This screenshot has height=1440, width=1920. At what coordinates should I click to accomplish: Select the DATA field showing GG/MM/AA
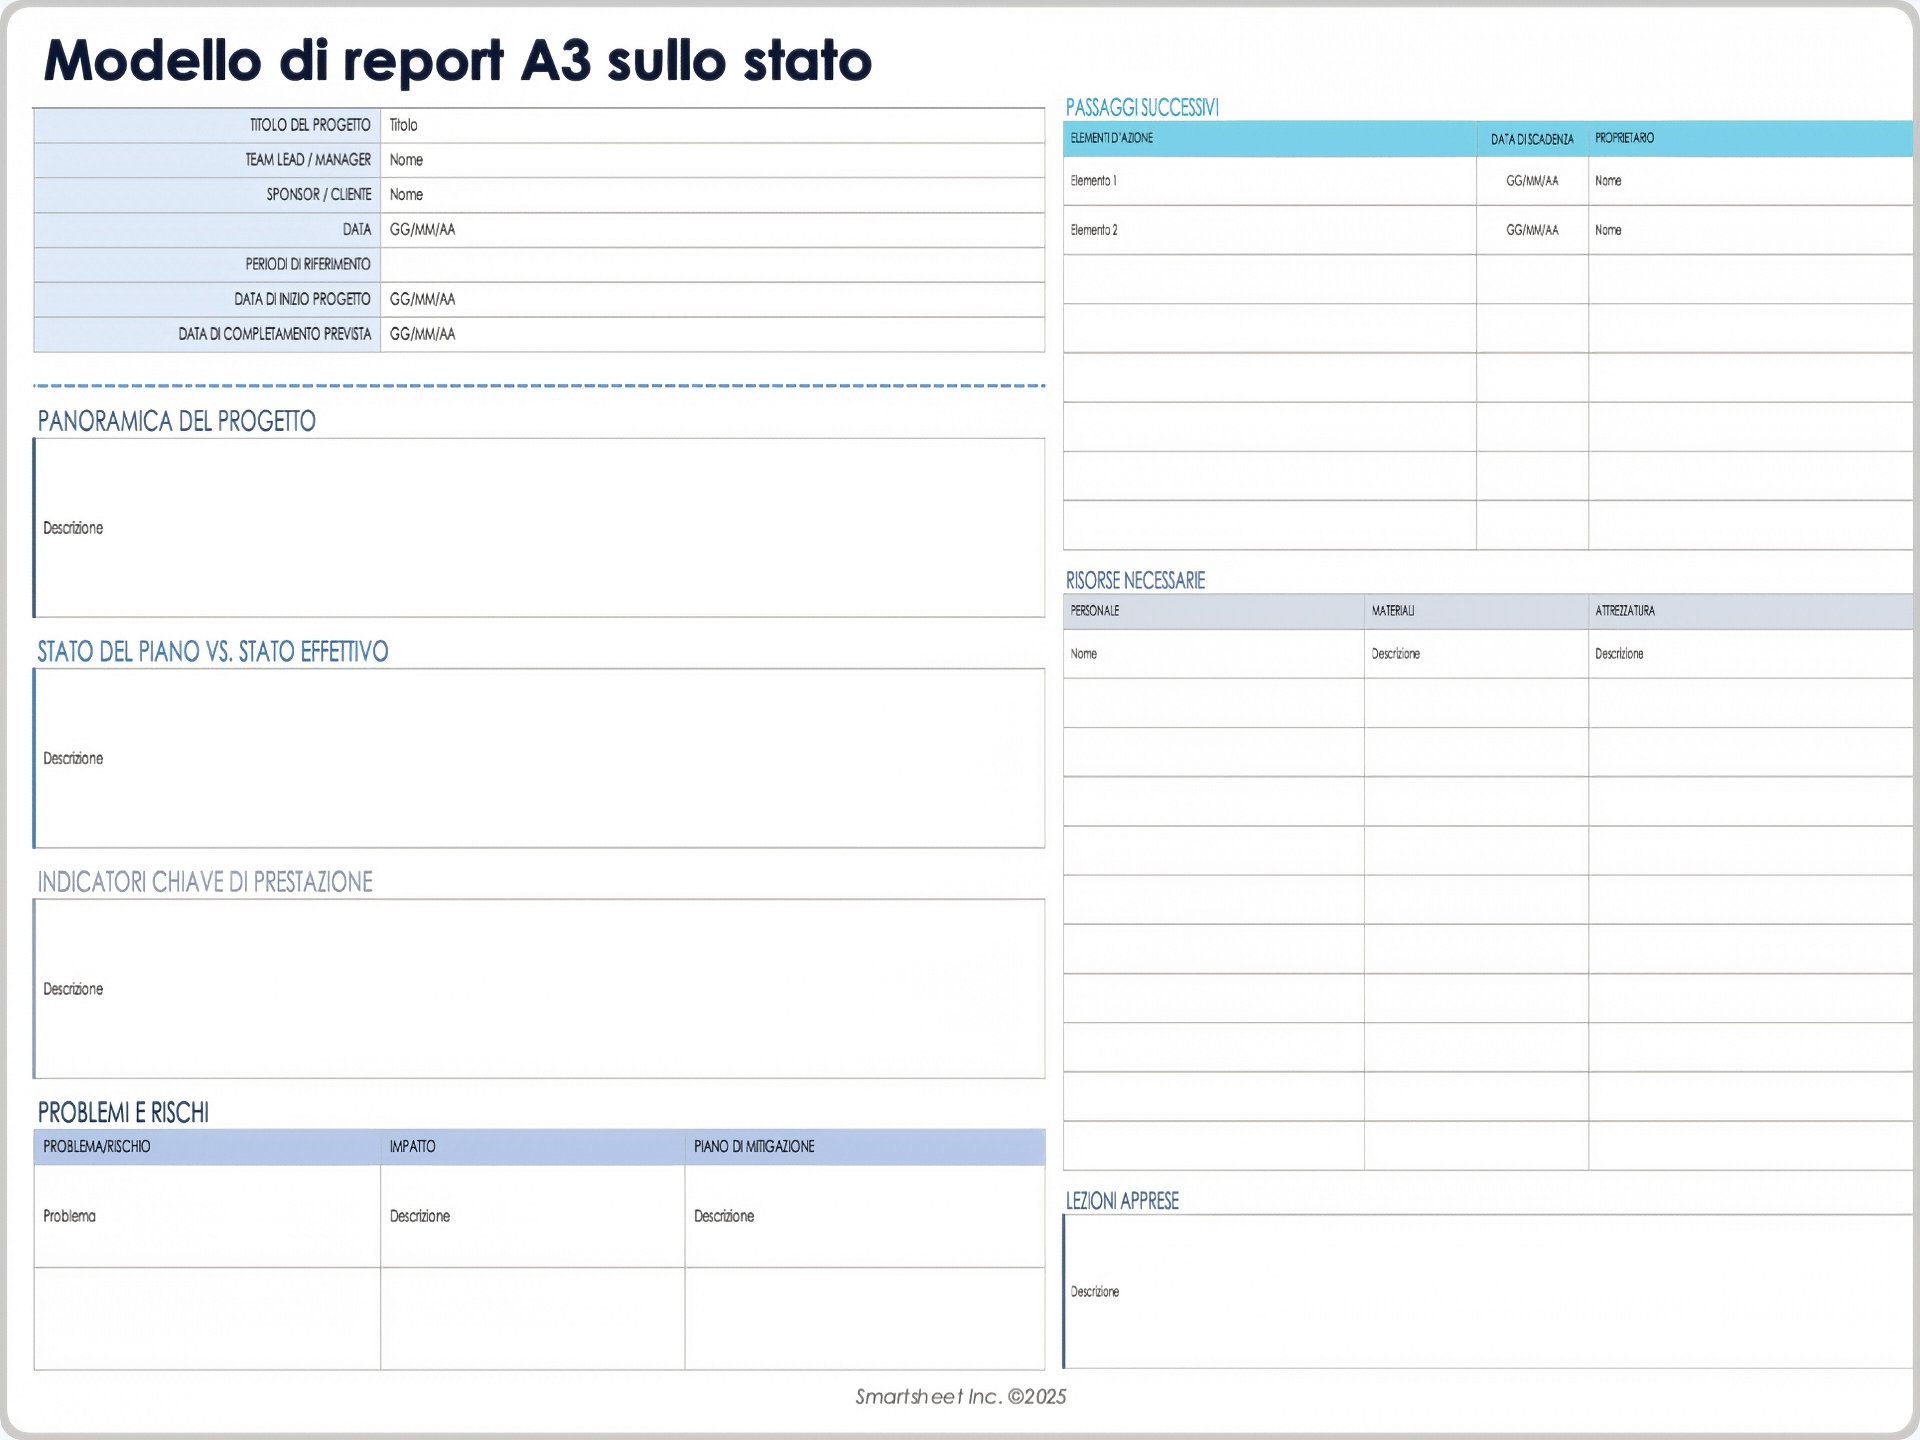point(700,229)
